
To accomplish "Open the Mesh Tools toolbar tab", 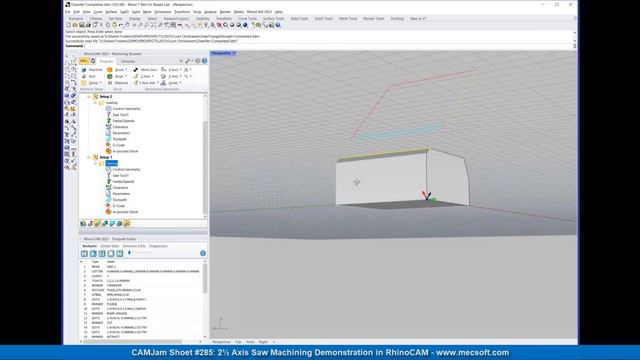I will point(348,19).
